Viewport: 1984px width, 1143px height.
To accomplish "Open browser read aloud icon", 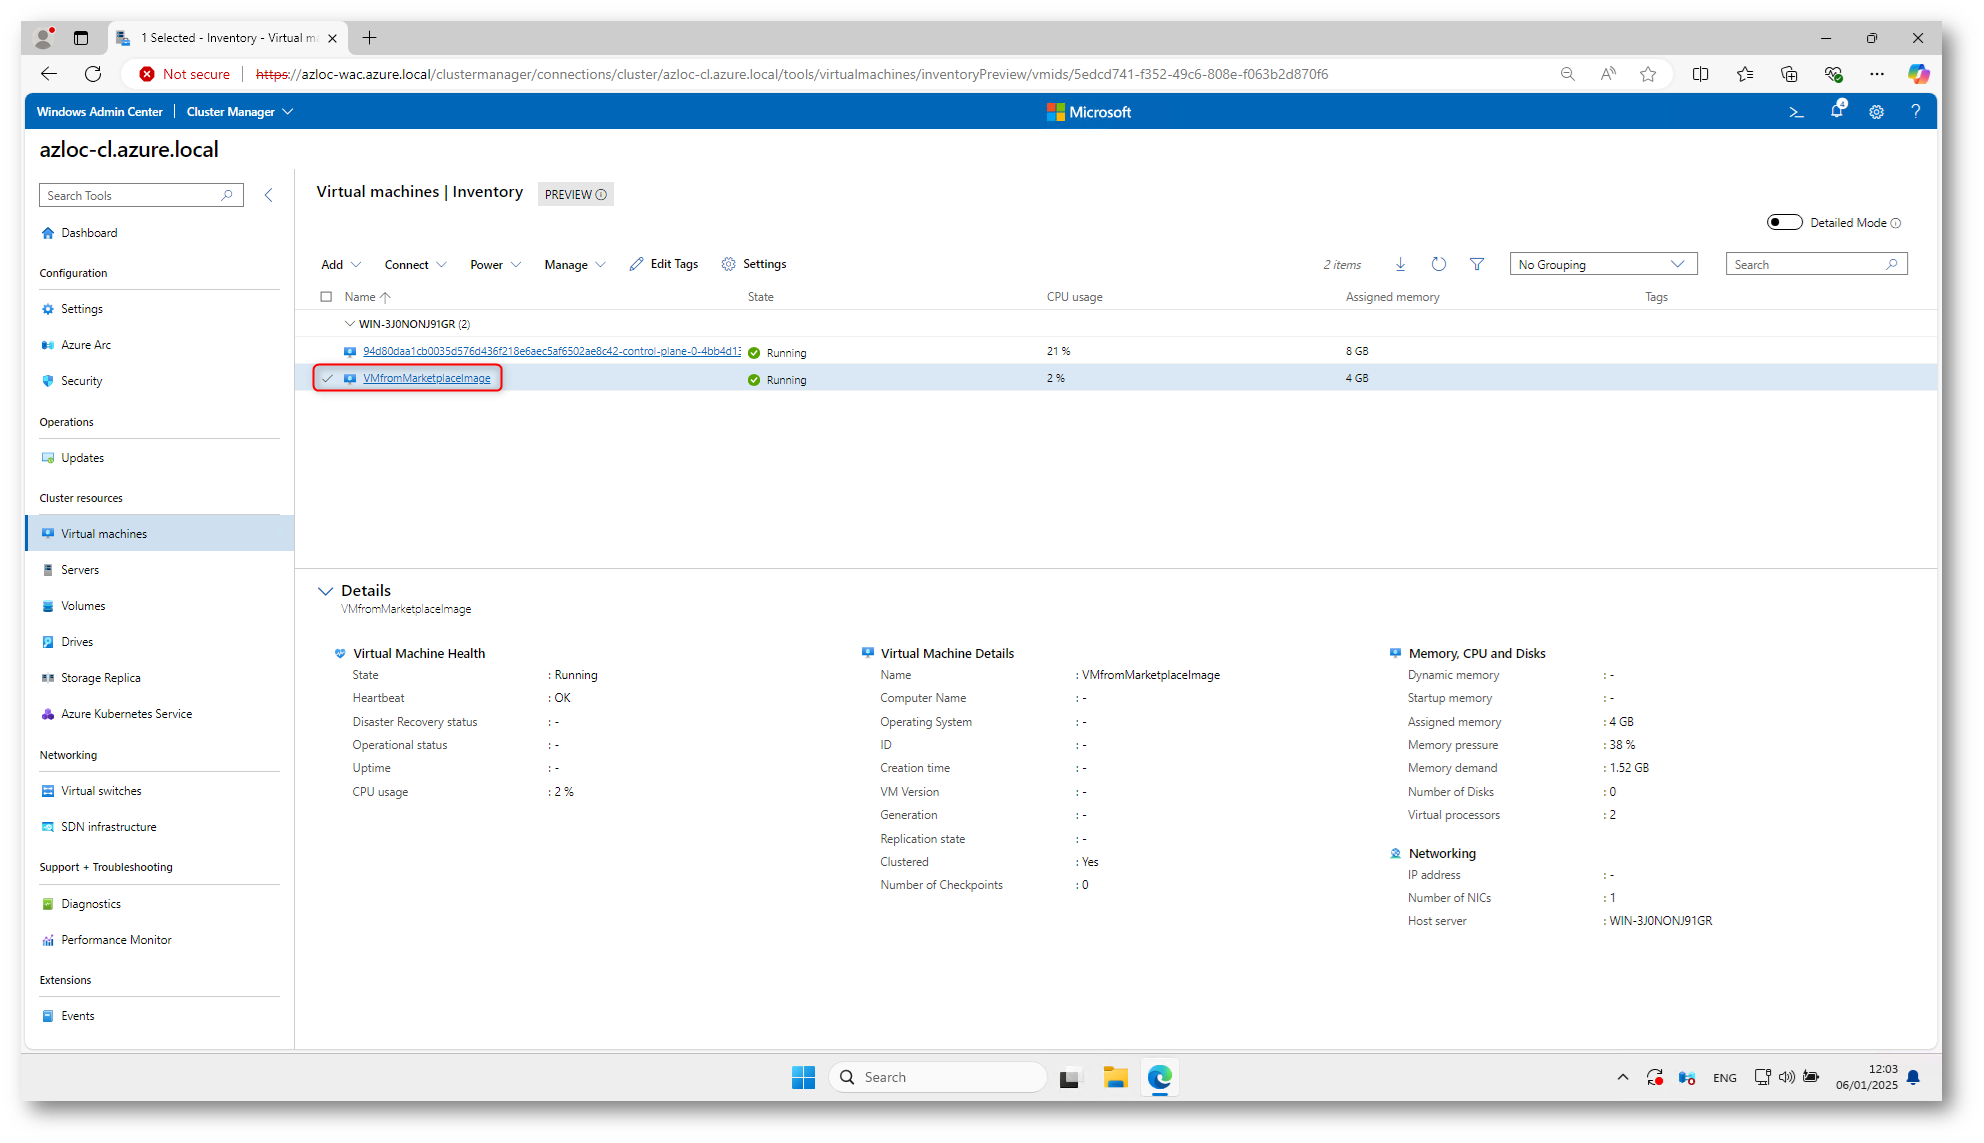I will click(1608, 74).
